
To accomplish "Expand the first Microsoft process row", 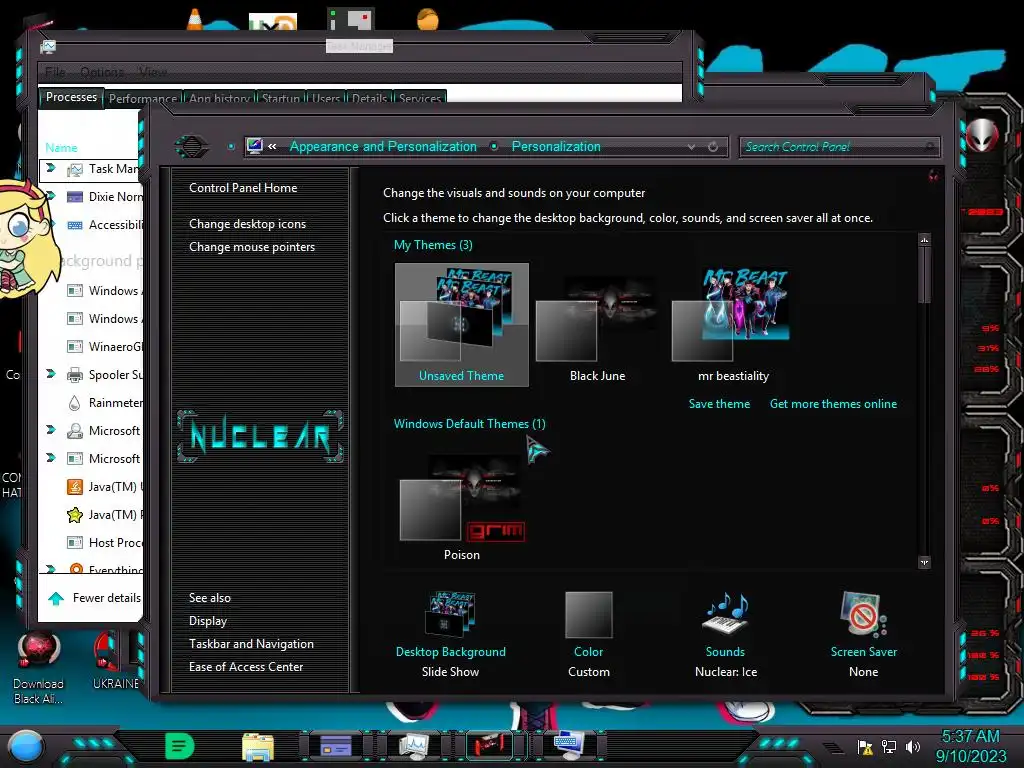I will 51,430.
